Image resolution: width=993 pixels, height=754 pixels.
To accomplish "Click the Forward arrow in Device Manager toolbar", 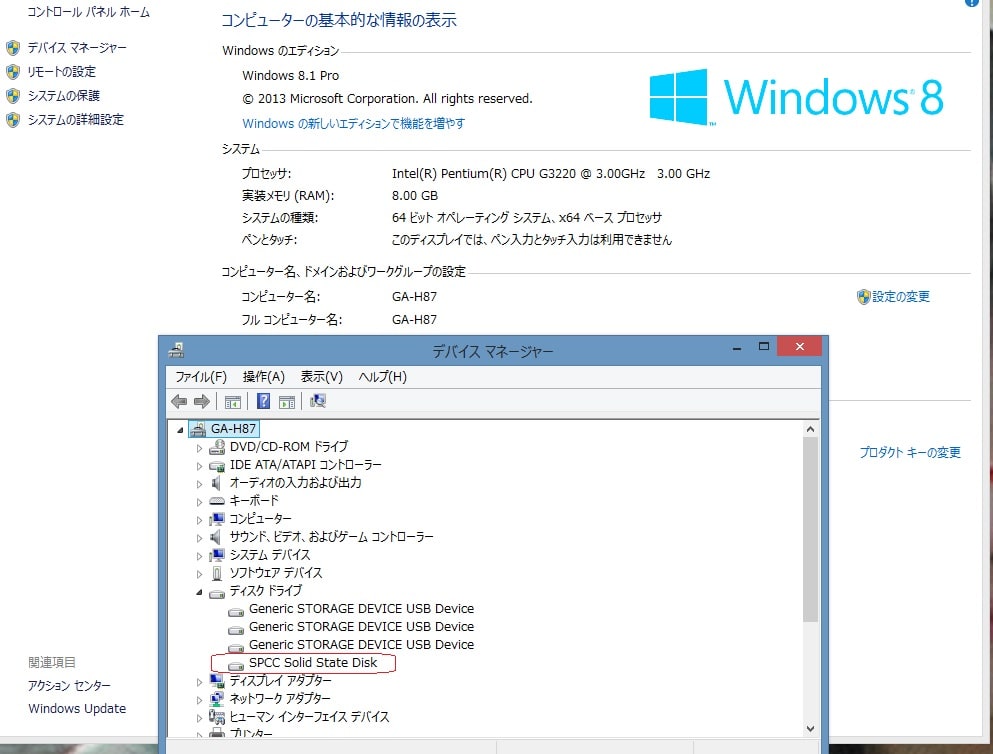I will [201, 401].
